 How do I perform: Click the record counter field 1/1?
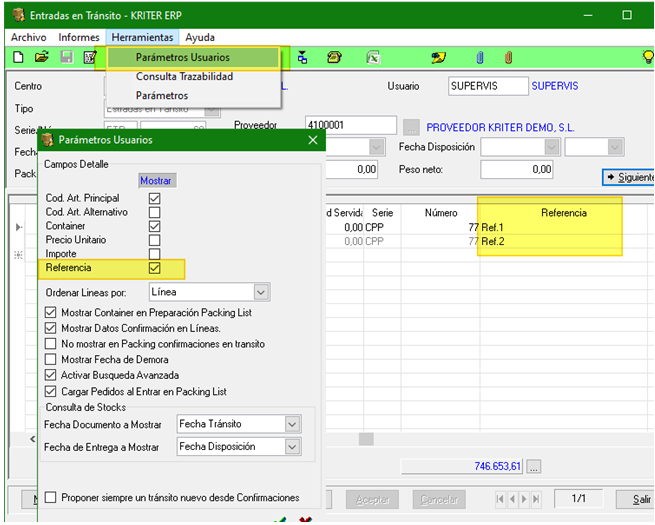[x=579, y=498]
